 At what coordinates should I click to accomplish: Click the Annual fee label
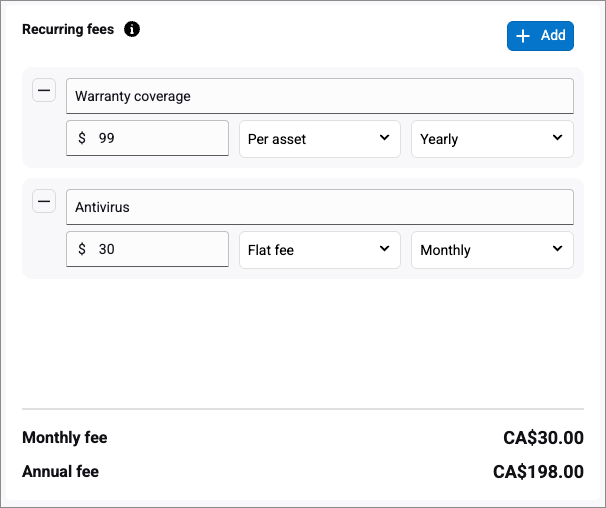click(x=61, y=471)
